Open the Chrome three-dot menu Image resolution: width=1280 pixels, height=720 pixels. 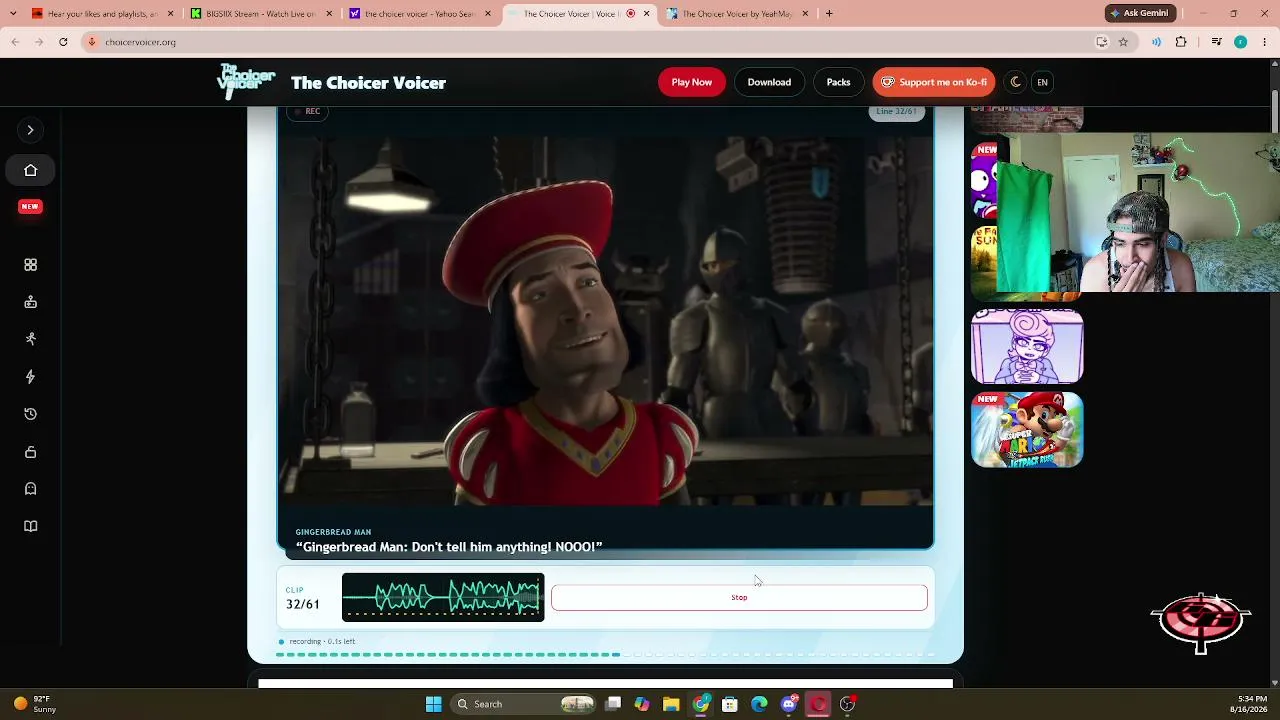1265,42
